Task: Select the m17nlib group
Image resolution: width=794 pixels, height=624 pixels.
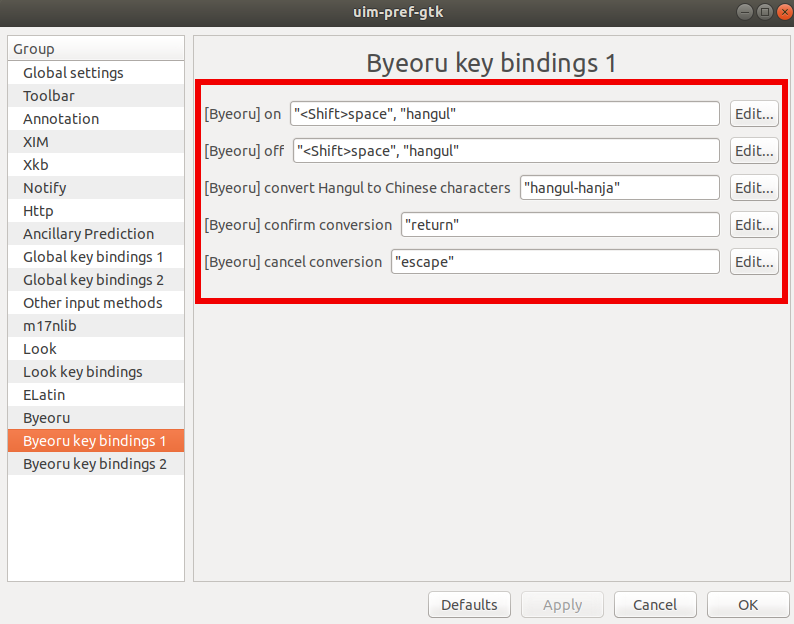Action: tap(96, 326)
